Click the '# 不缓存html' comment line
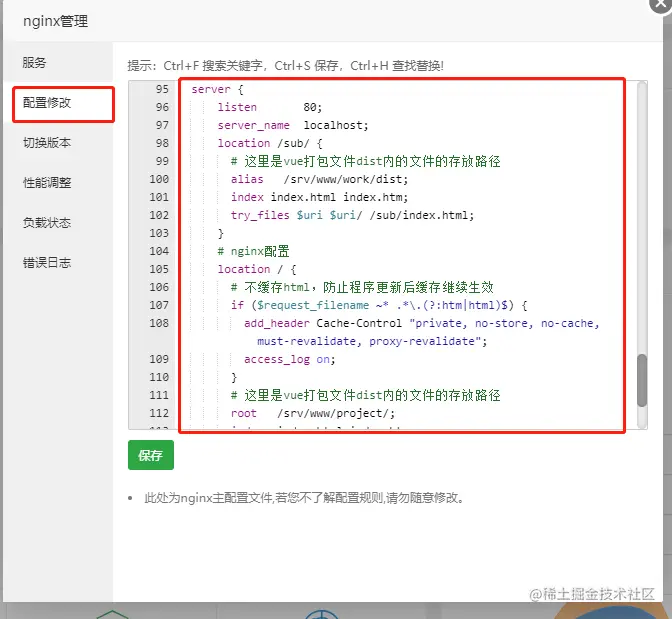The width and height of the screenshot is (672, 619). (362, 287)
